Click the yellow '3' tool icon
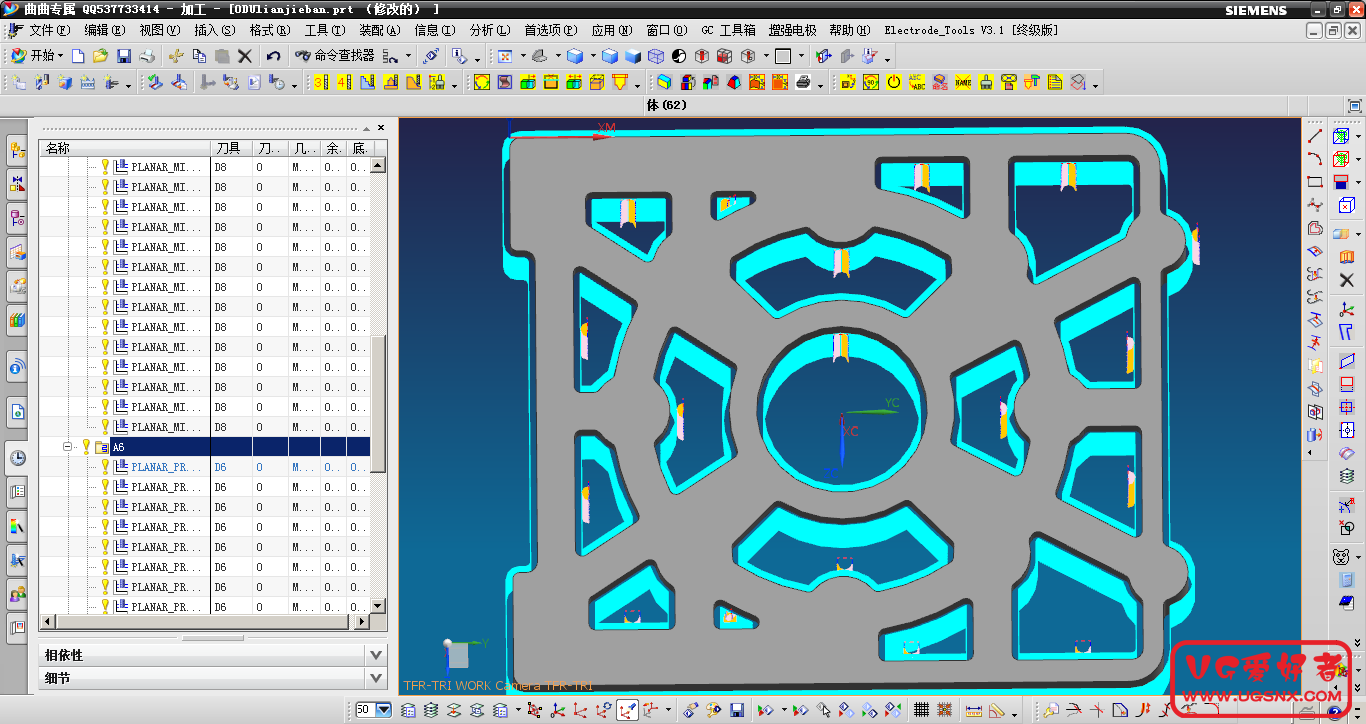The width and height of the screenshot is (1366, 724). [321, 82]
